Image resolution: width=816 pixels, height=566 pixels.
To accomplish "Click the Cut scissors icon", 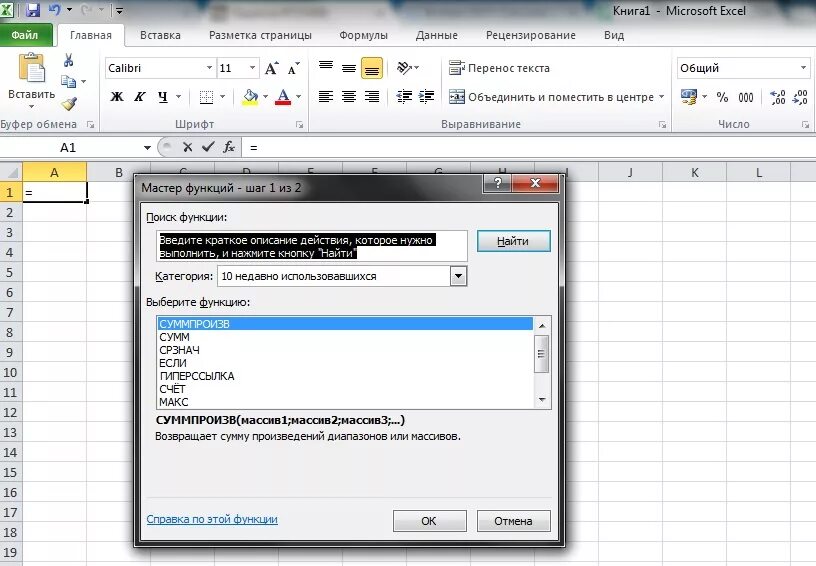I will [68, 60].
